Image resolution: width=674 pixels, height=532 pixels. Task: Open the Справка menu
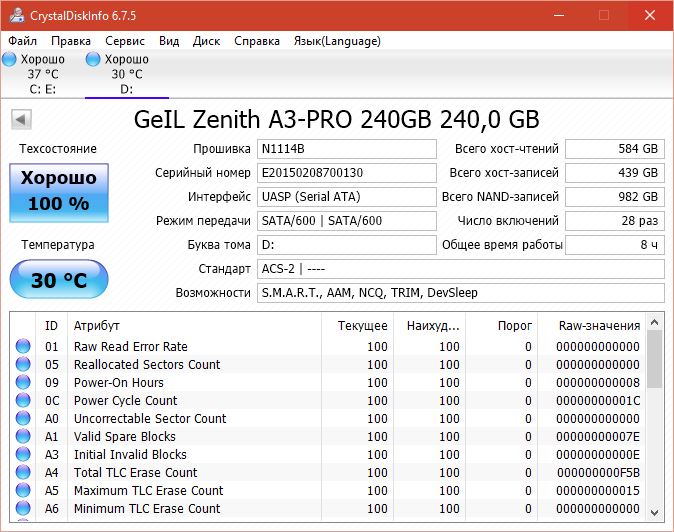coord(257,41)
